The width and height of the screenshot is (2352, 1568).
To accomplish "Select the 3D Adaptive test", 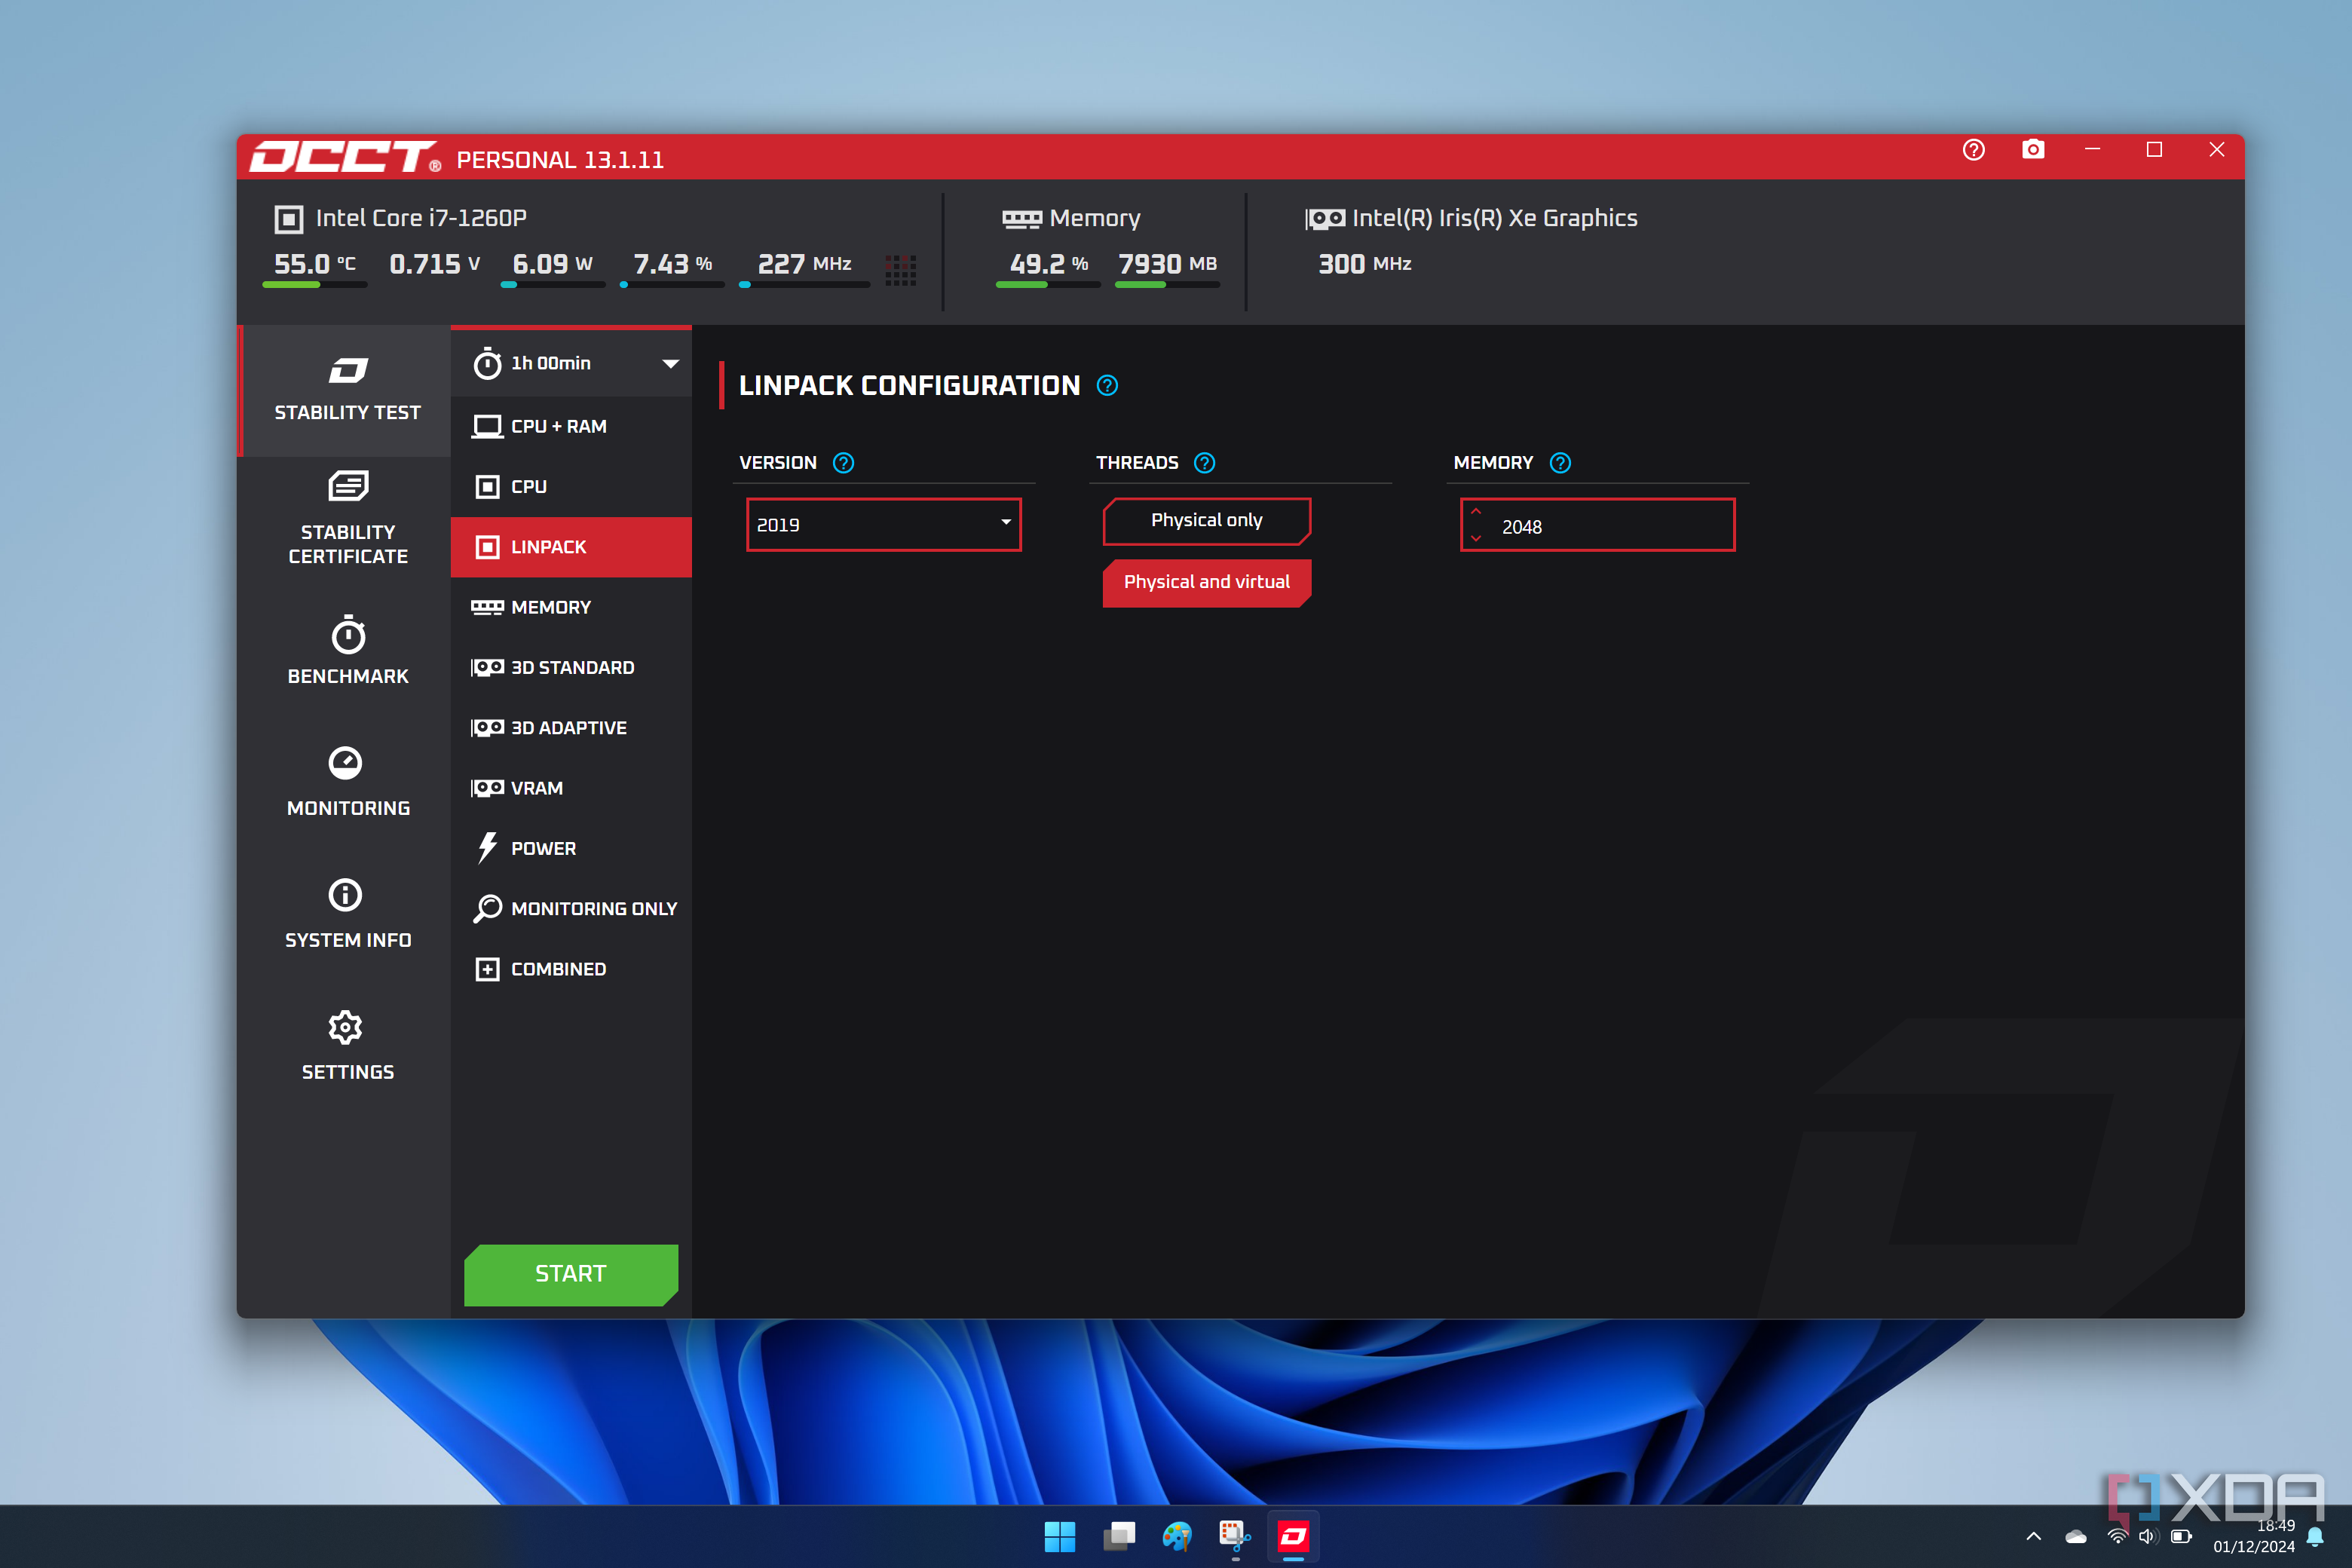I will pyautogui.click(x=568, y=728).
